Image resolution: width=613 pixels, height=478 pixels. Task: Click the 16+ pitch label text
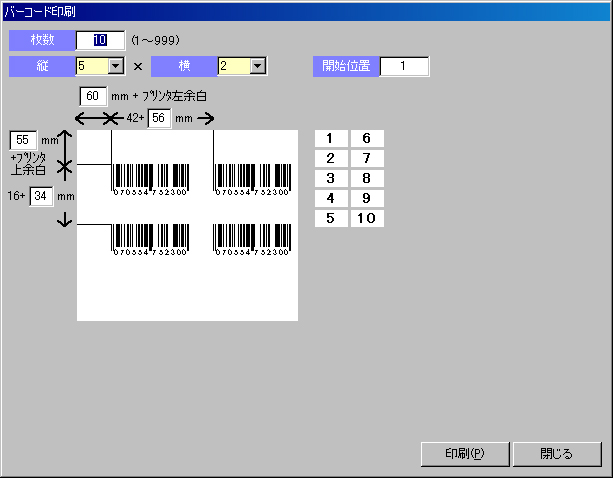(16, 196)
